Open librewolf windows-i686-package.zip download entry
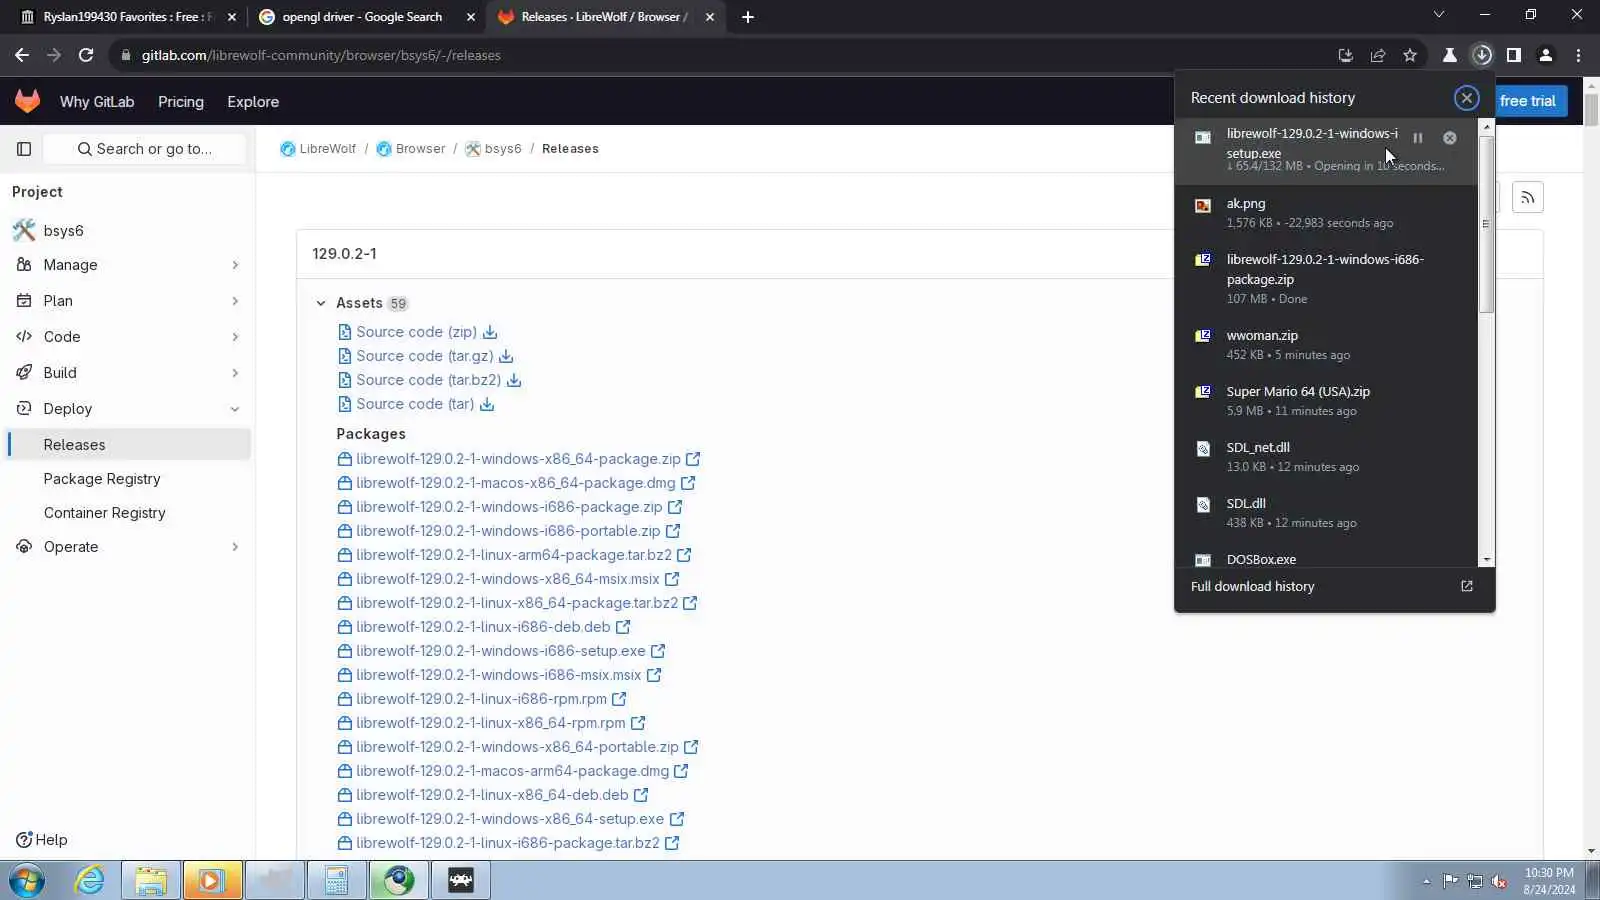Viewport: 1600px width, 900px height. click(1325, 278)
